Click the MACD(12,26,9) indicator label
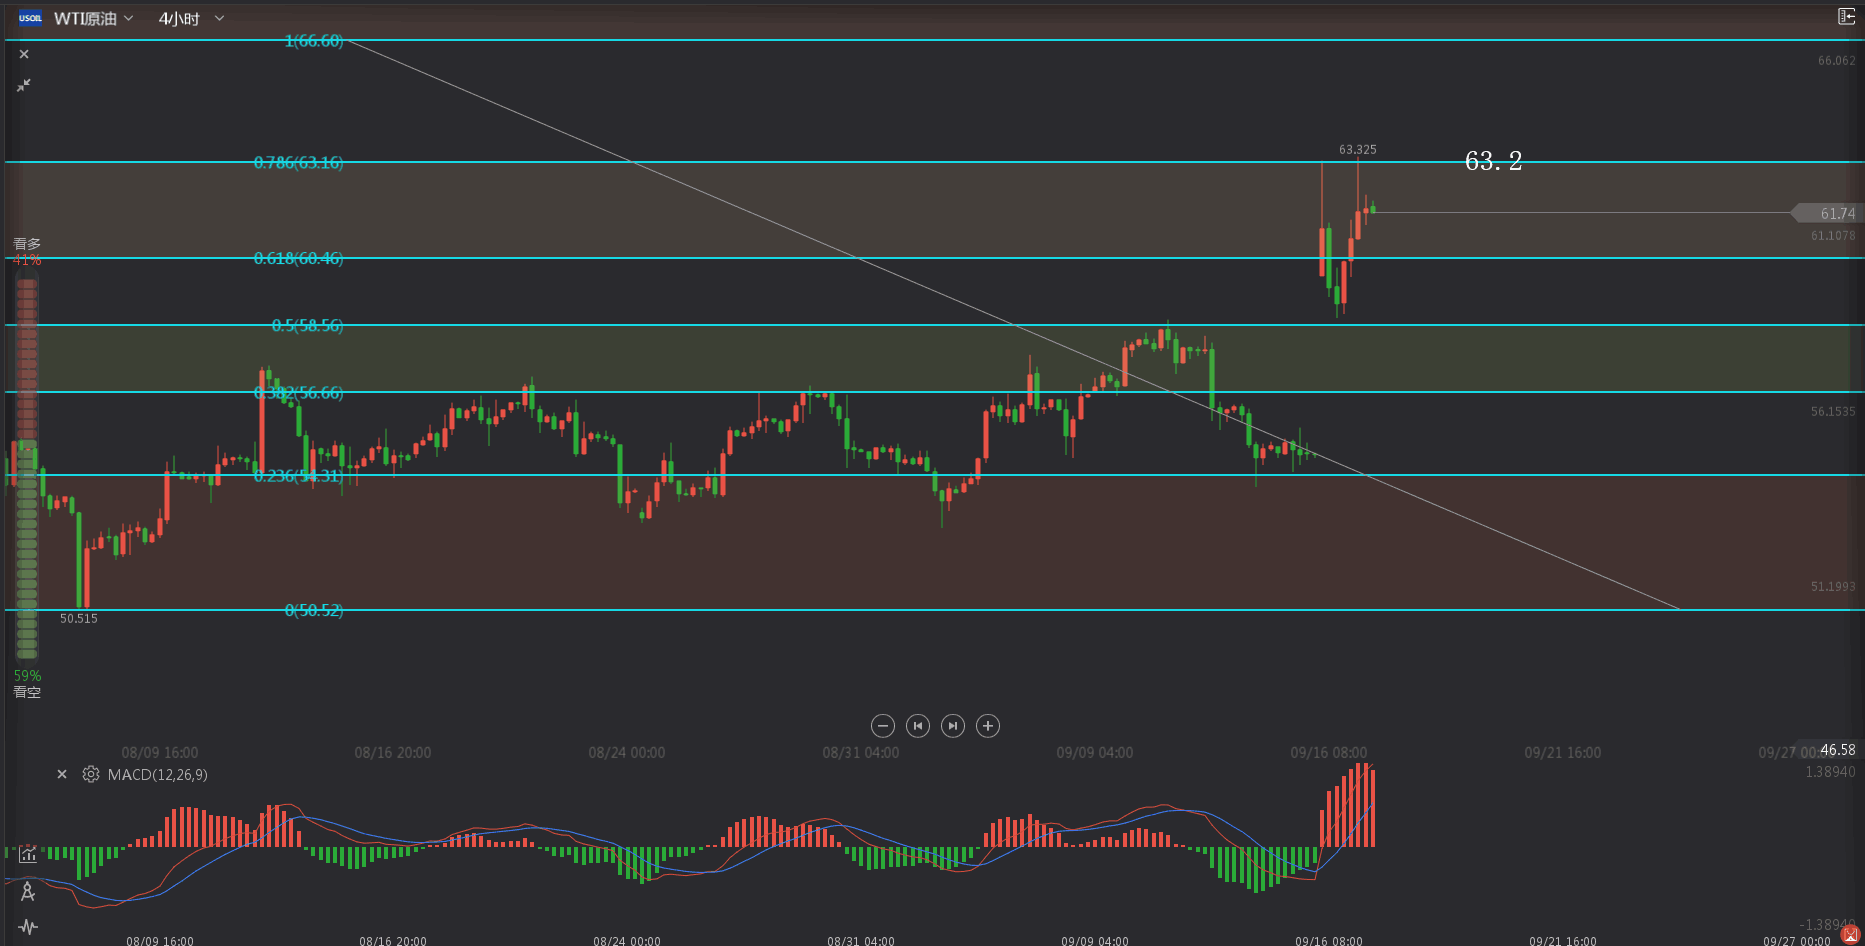Viewport: 1865px width, 946px height. coord(158,774)
